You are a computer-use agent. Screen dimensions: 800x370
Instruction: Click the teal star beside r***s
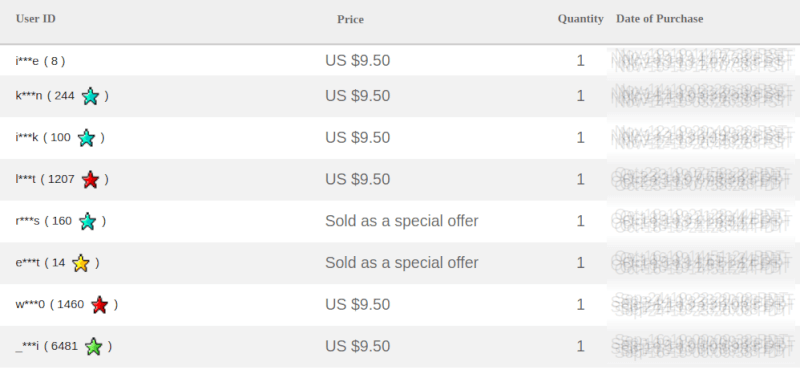[88, 221]
